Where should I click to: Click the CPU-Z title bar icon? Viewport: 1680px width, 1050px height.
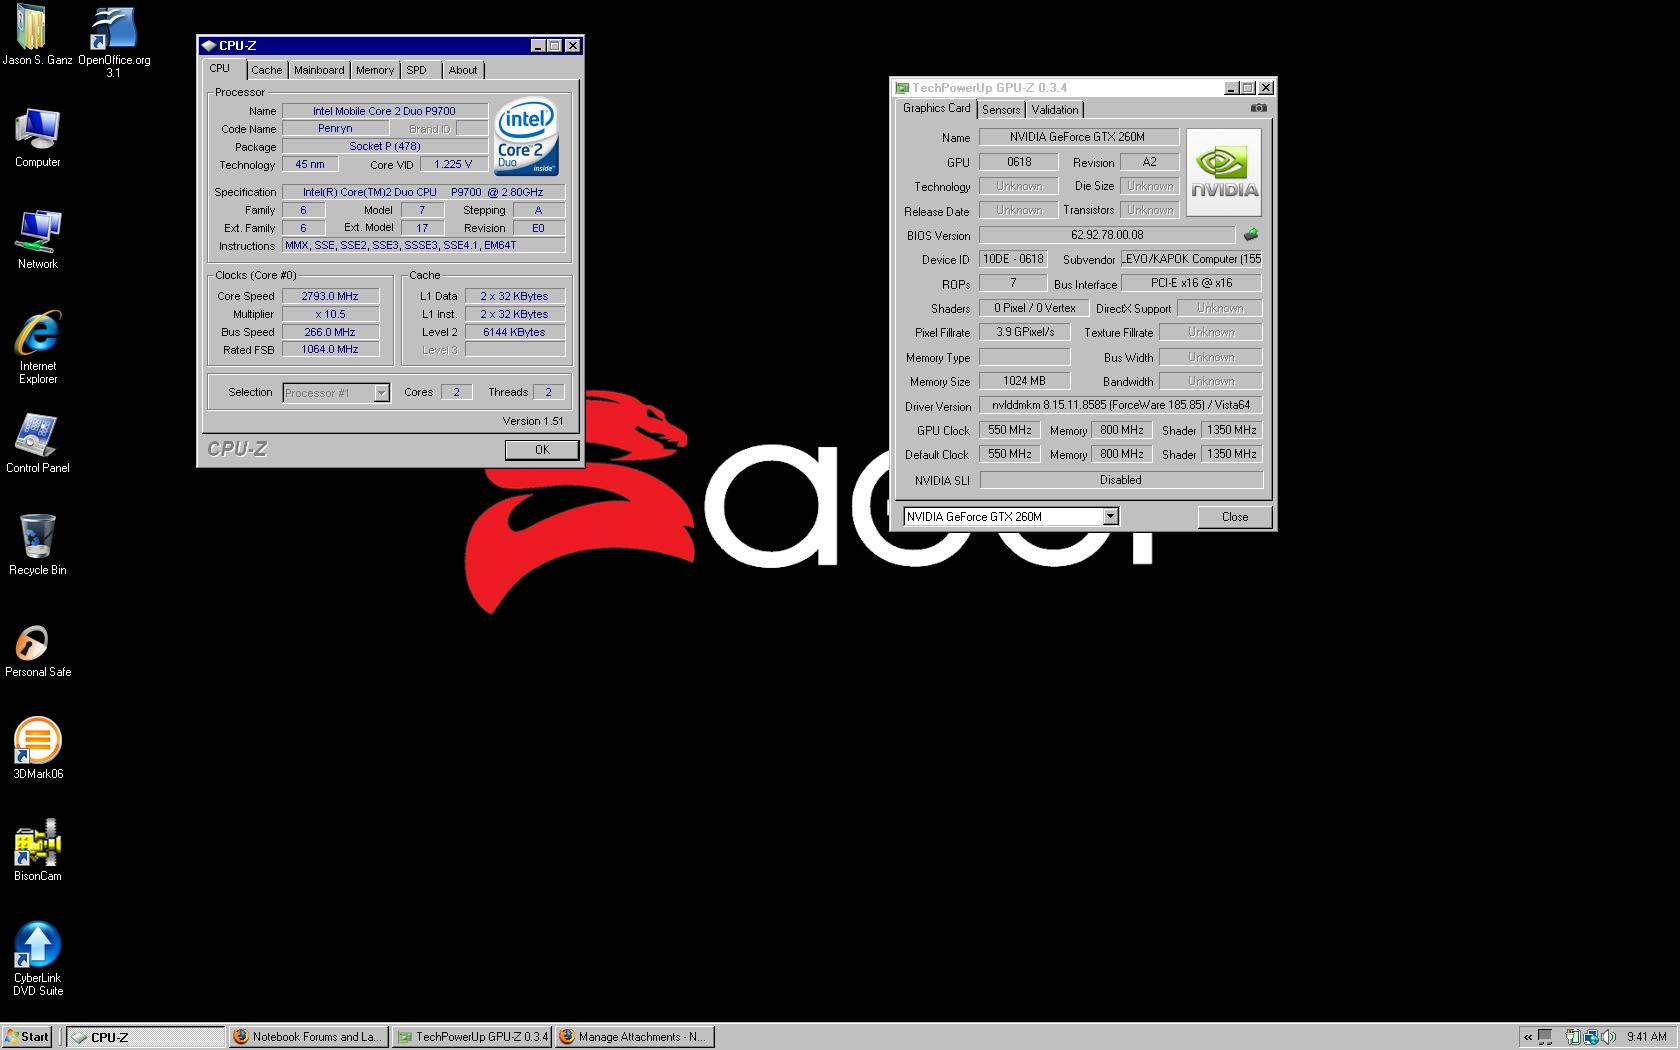click(208, 45)
